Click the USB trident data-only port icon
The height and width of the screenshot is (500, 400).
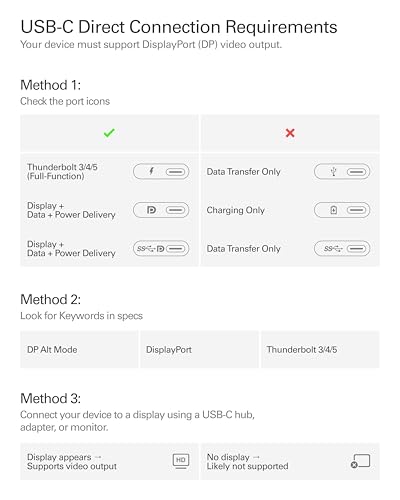click(342, 172)
